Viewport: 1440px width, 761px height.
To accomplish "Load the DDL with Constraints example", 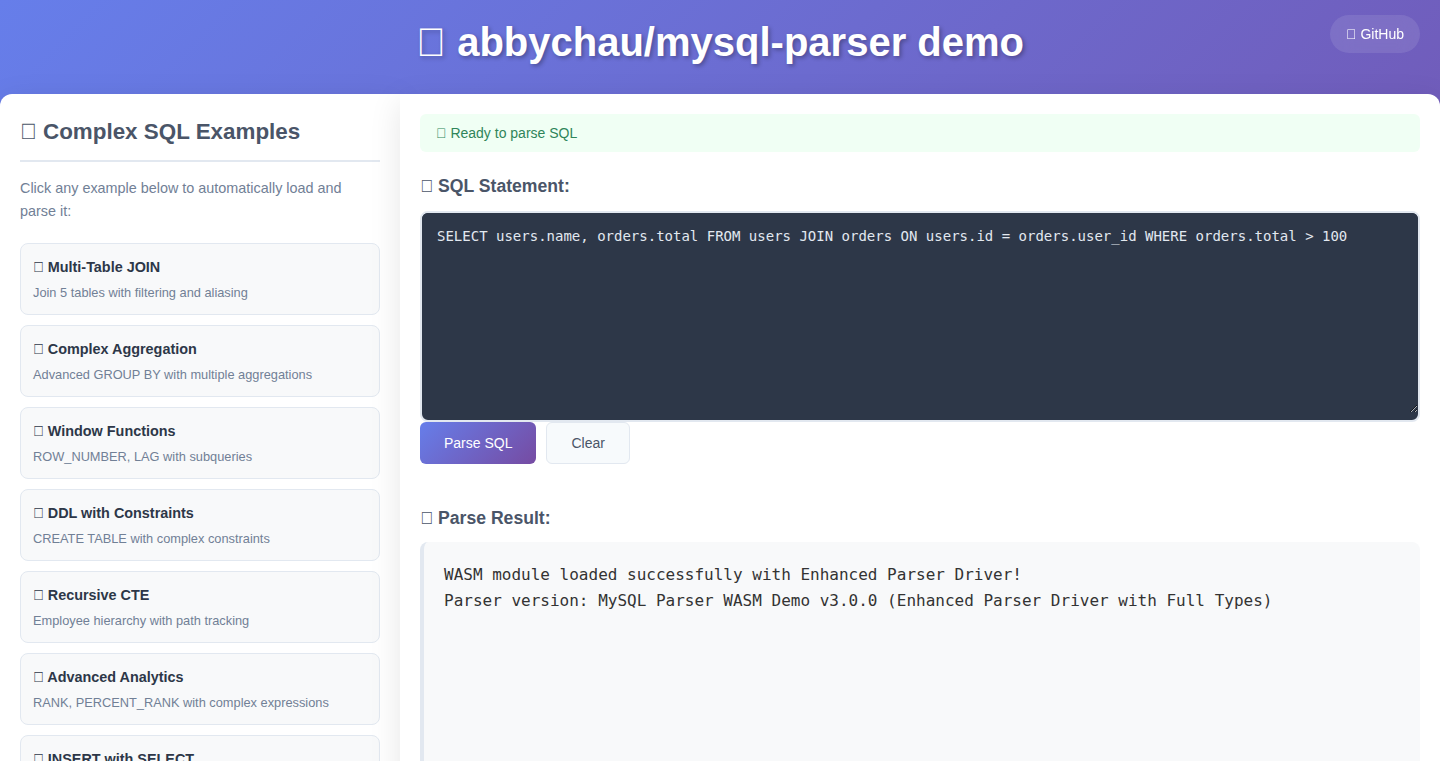I will point(200,525).
